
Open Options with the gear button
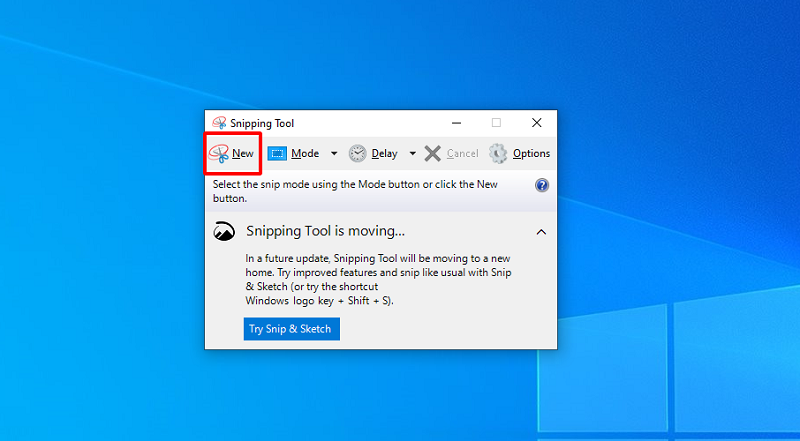pyautogui.click(x=519, y=154)
